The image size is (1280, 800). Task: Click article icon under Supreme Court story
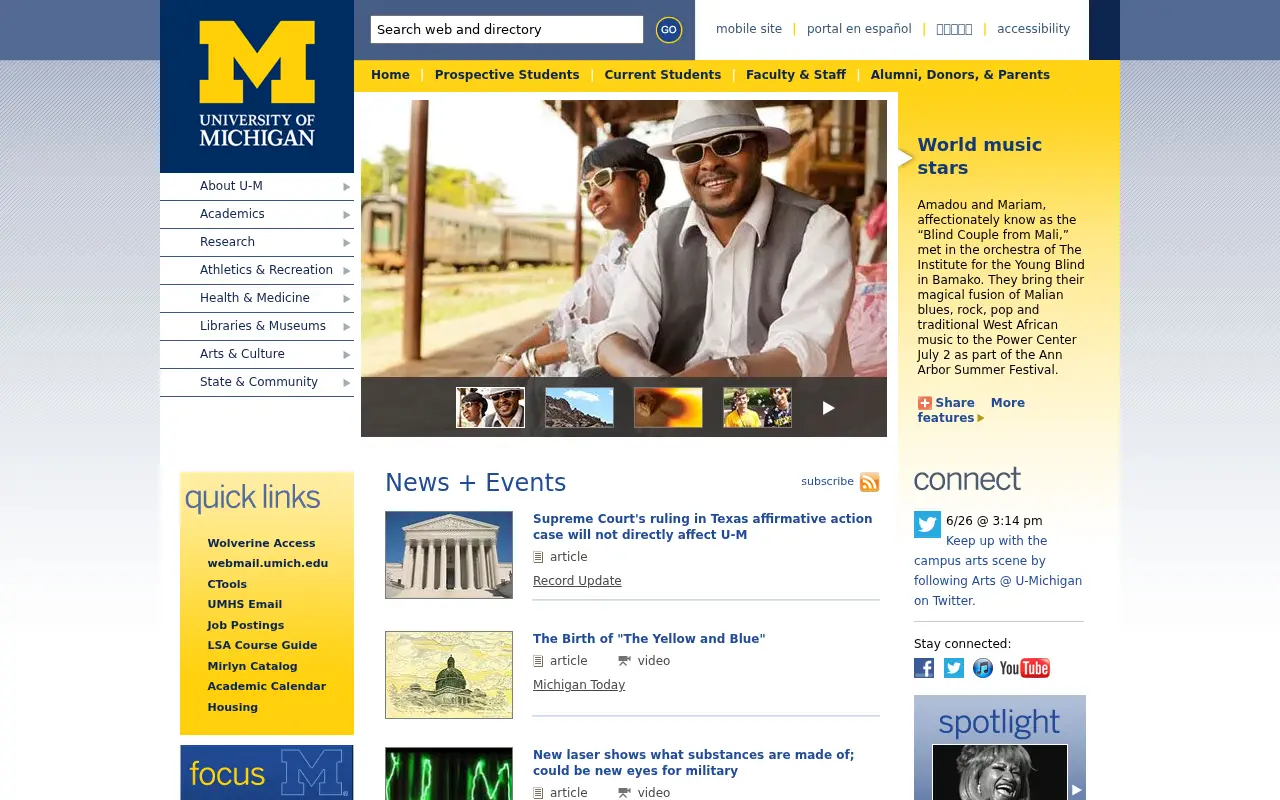tap(538, 557)
